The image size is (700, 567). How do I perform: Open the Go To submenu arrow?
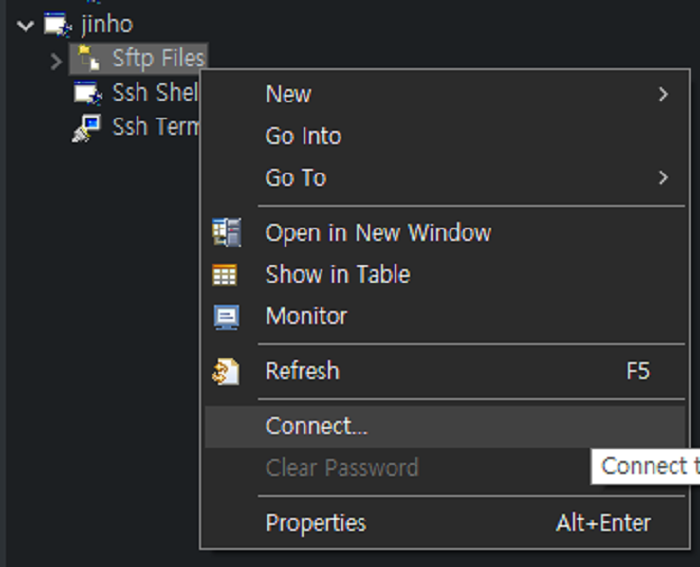663,178
